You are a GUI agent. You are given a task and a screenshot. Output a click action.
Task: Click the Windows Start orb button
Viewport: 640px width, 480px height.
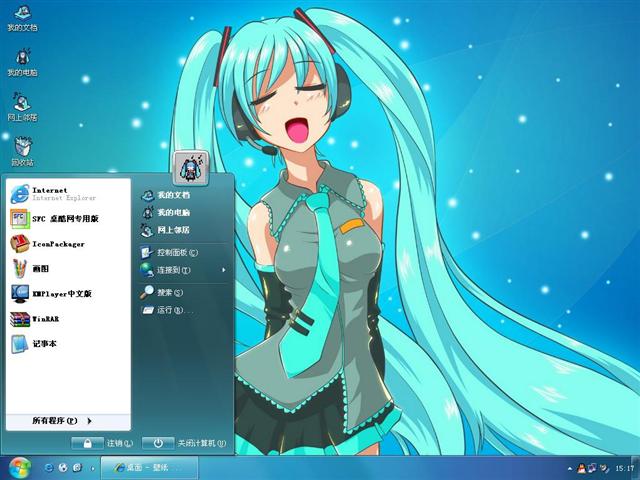[19, 467]
